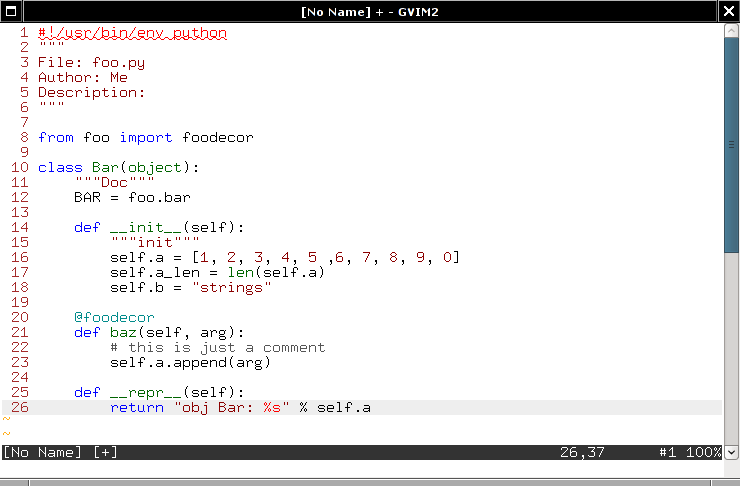Click the 'Description:' line
The width and height of the screenshot is (740, 486).
point(92,92)
